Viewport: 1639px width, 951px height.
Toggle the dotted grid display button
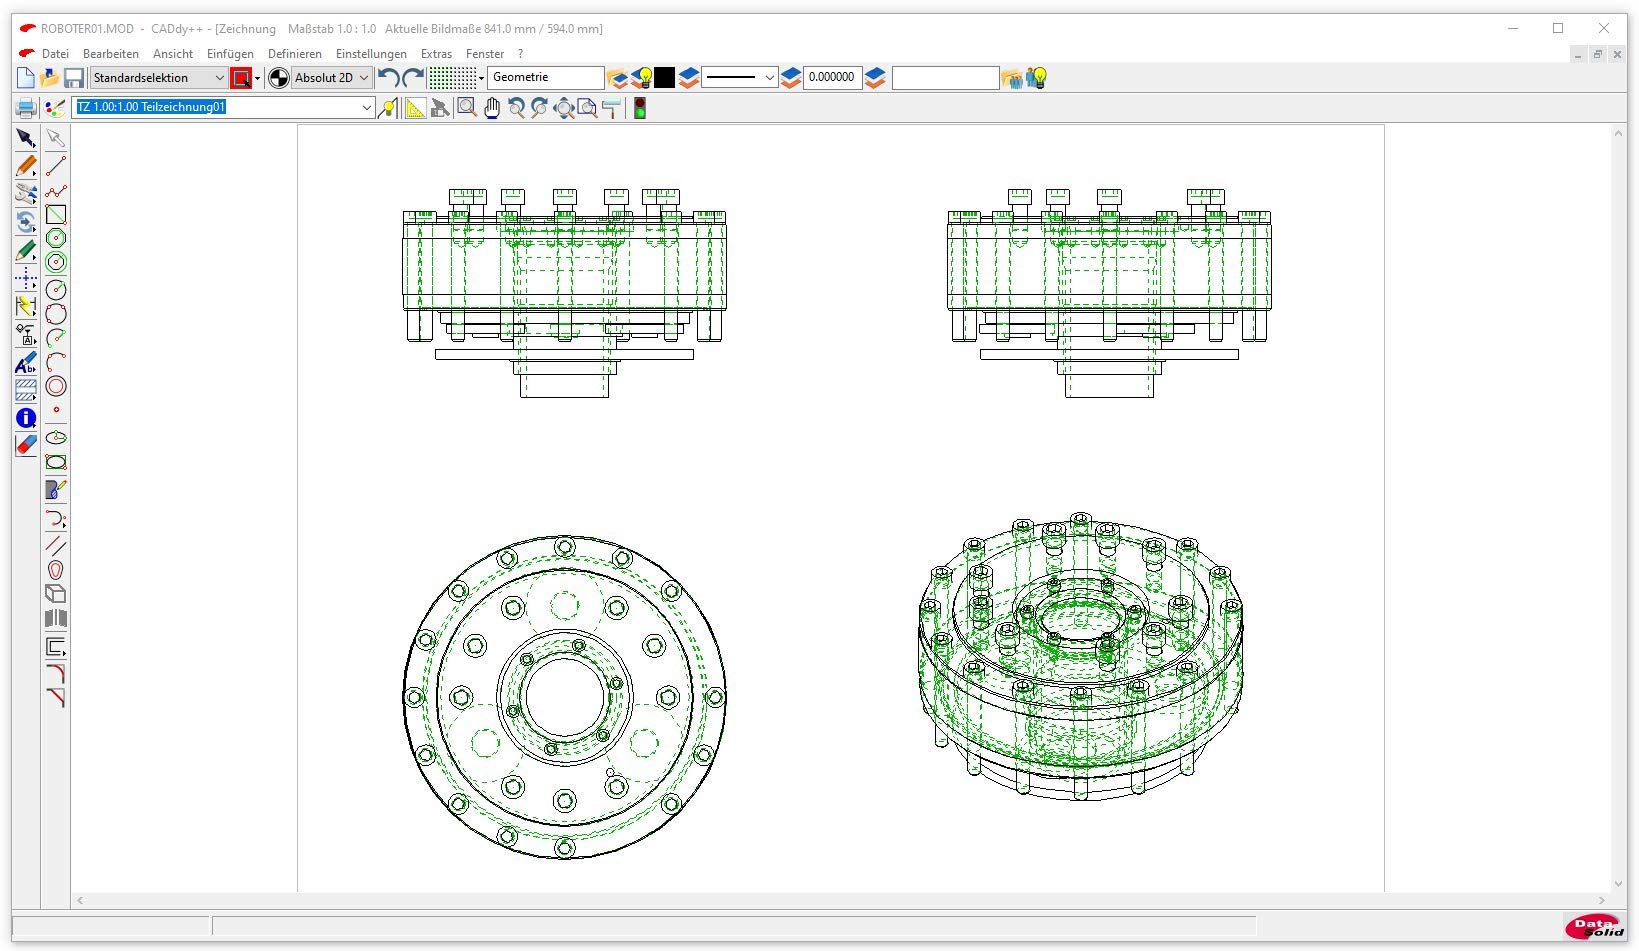click(x=452, y=78)
